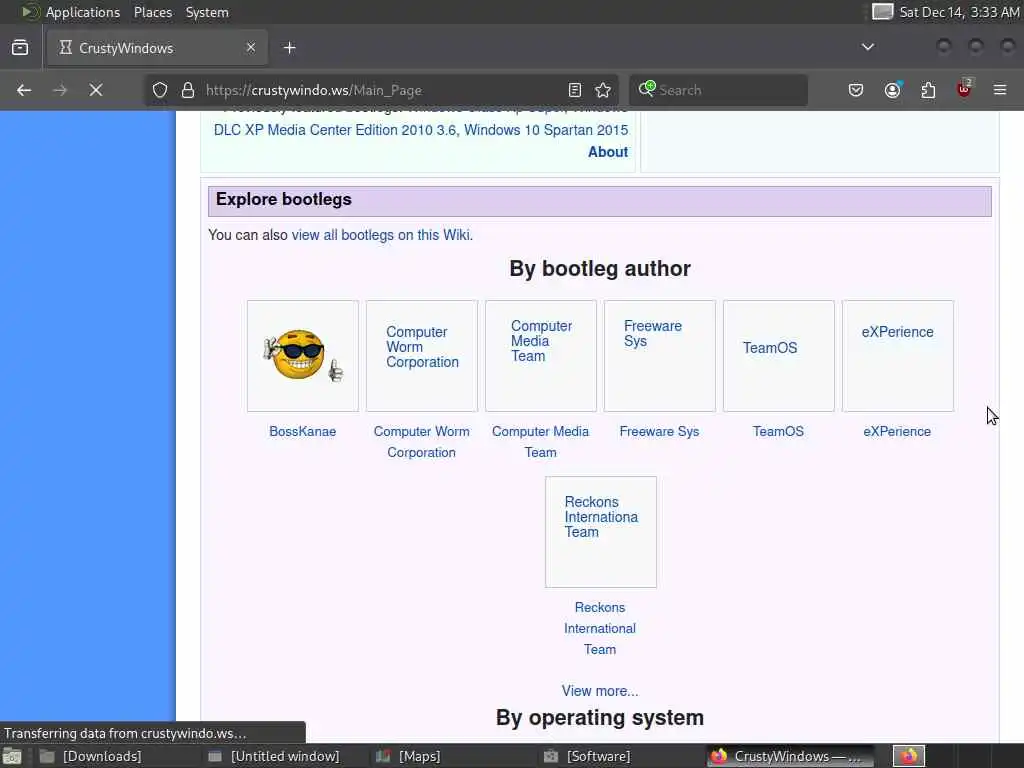1024x768 pixels.
Task: Open the Places menu
Action: point(153,12)
